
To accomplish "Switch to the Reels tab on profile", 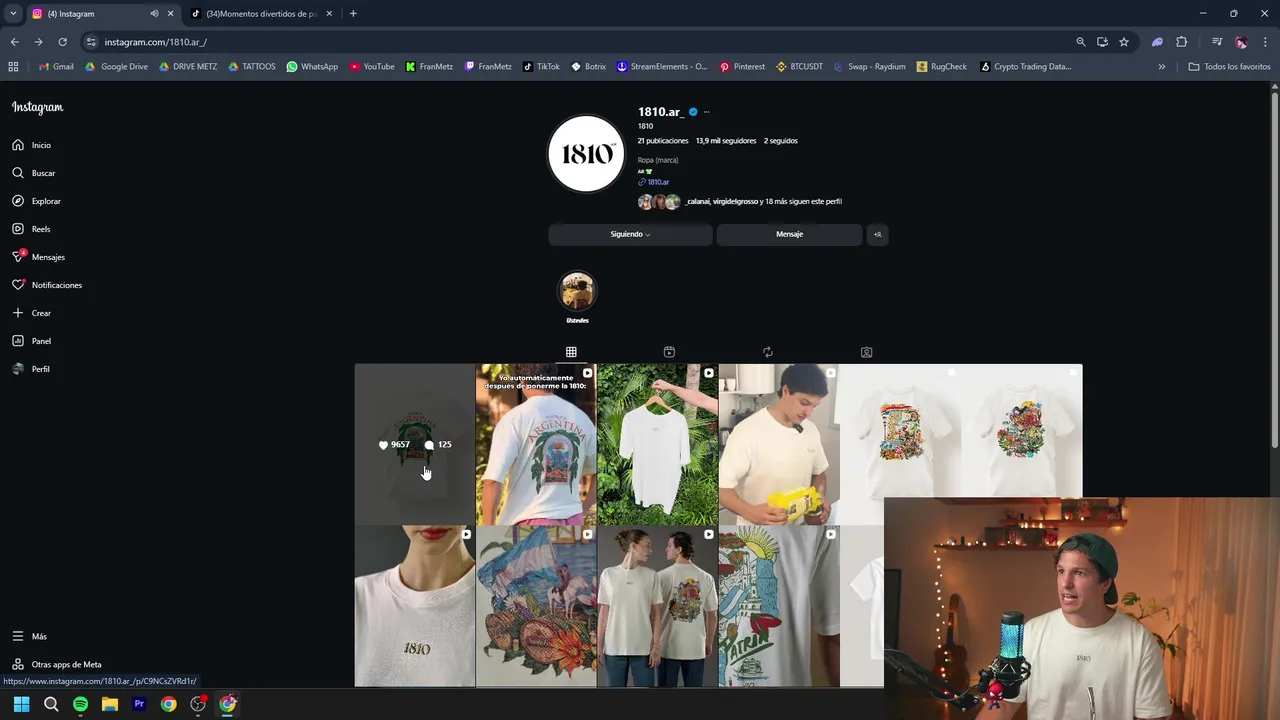I will pyautogui.click(x=669, y=352).
